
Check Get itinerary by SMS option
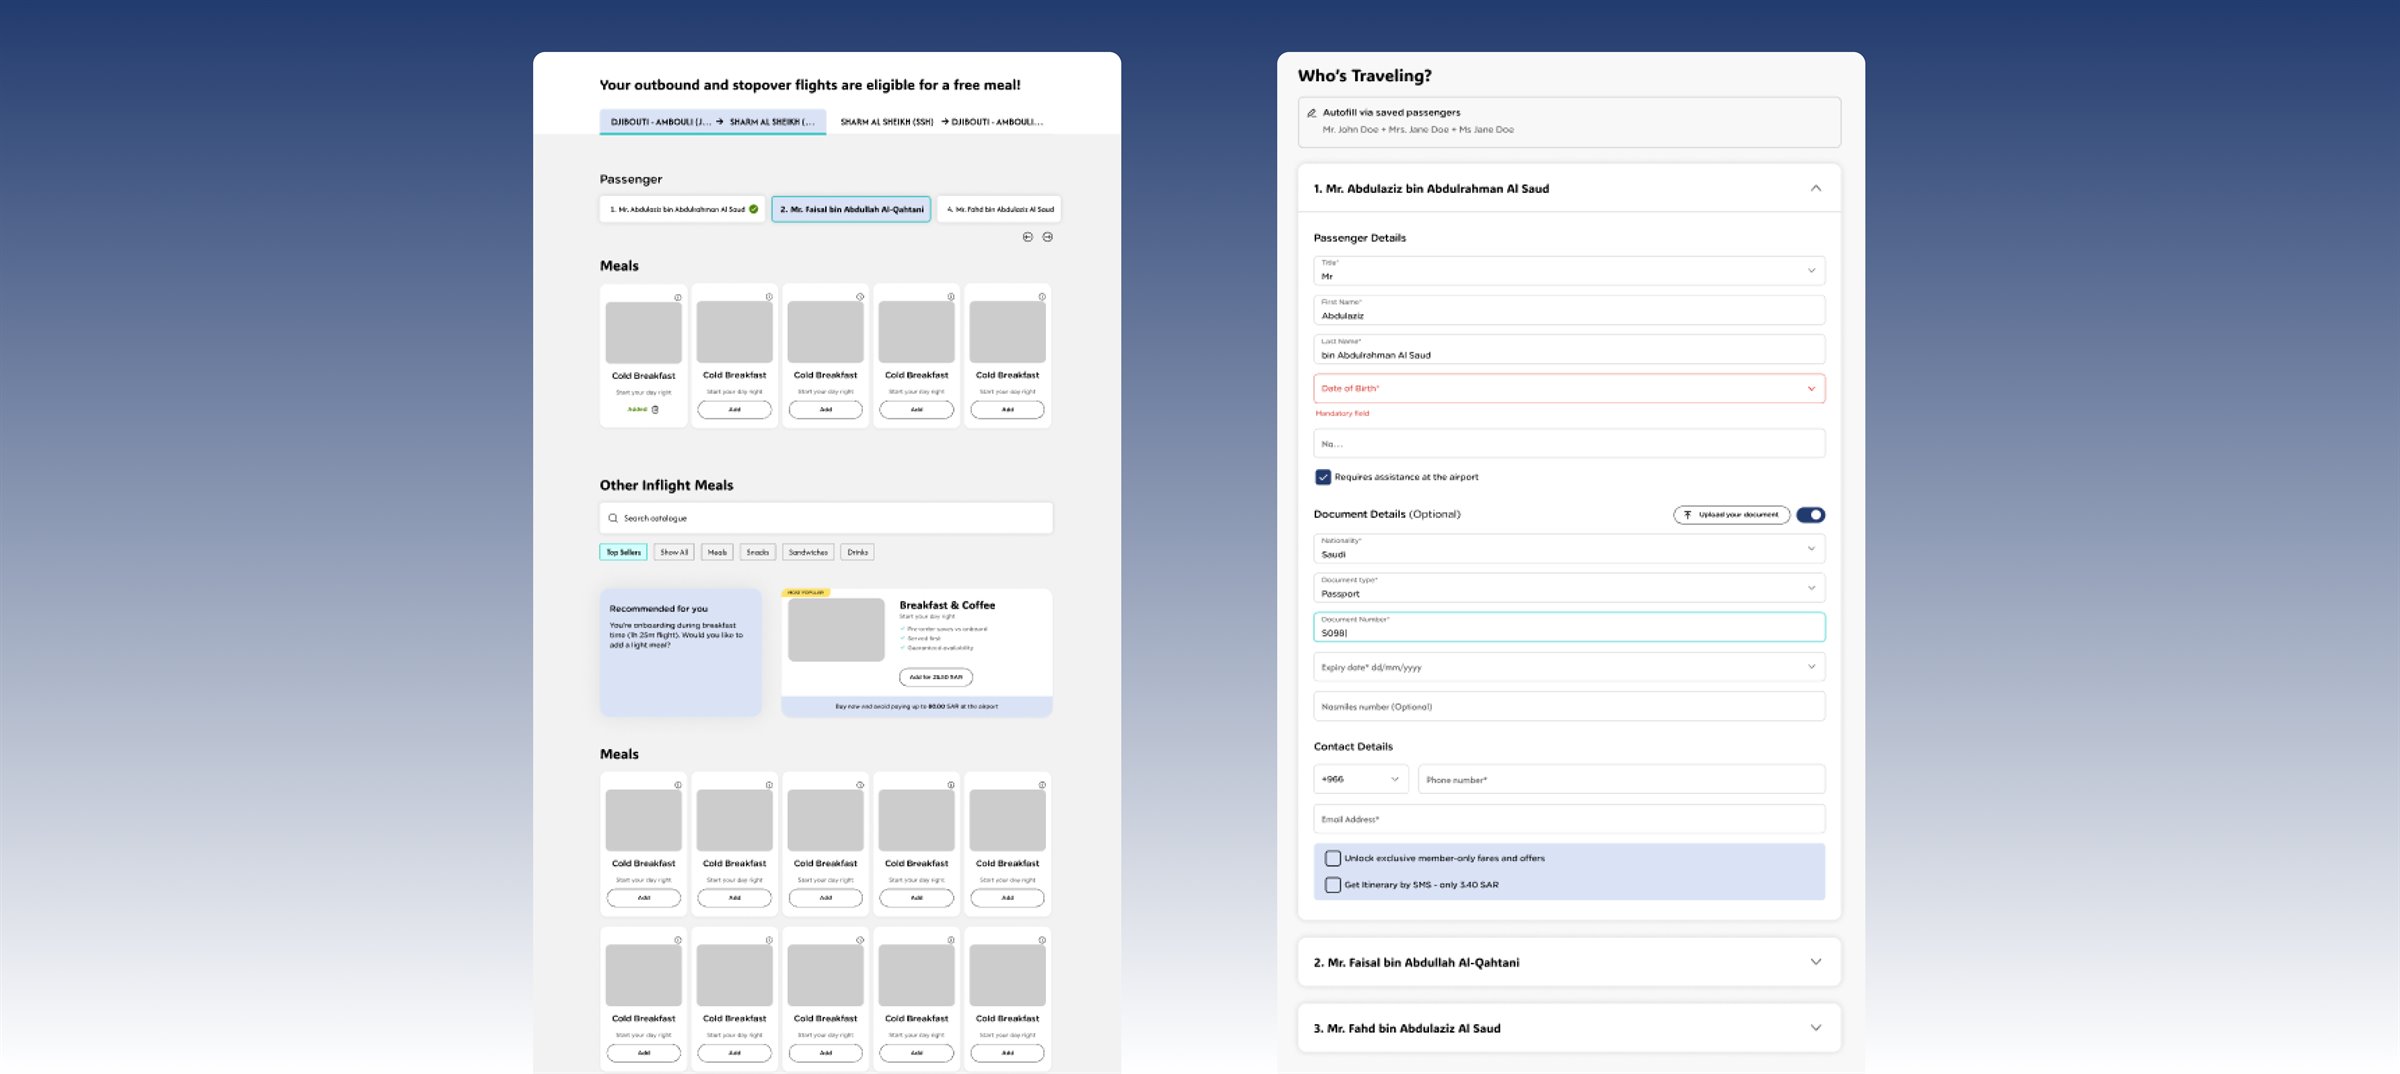(x=1333, y=885)
